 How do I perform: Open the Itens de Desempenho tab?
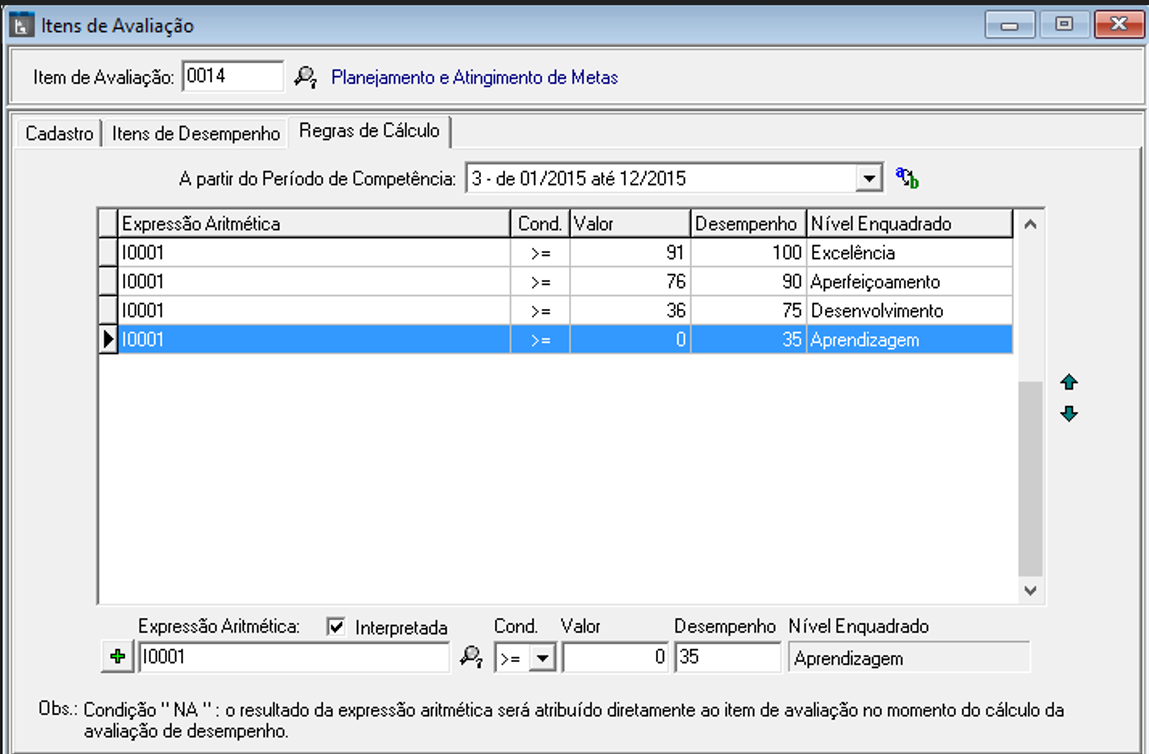196,133
